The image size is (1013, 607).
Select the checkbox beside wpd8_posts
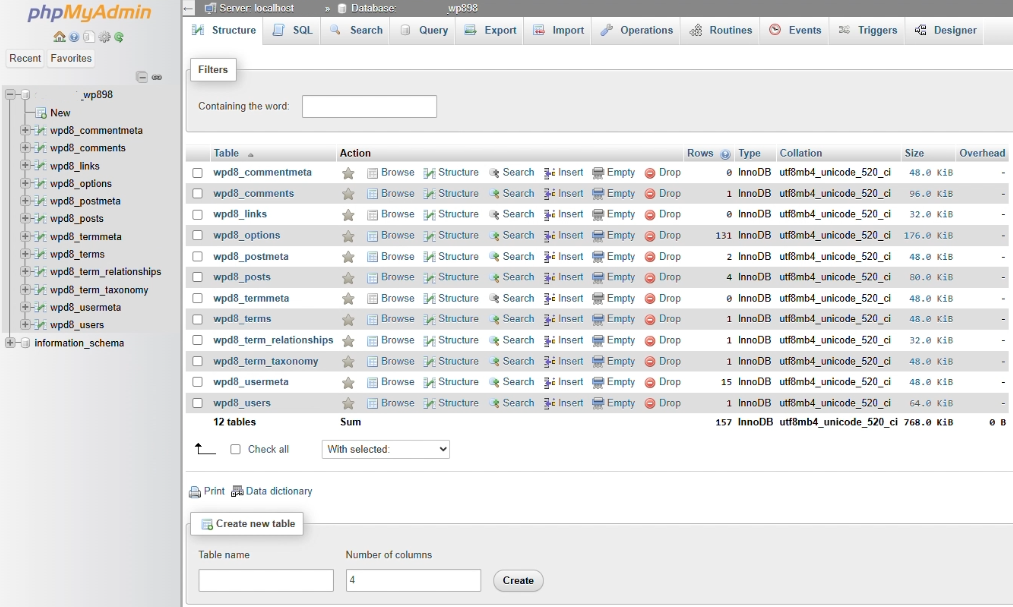[197, 277]
